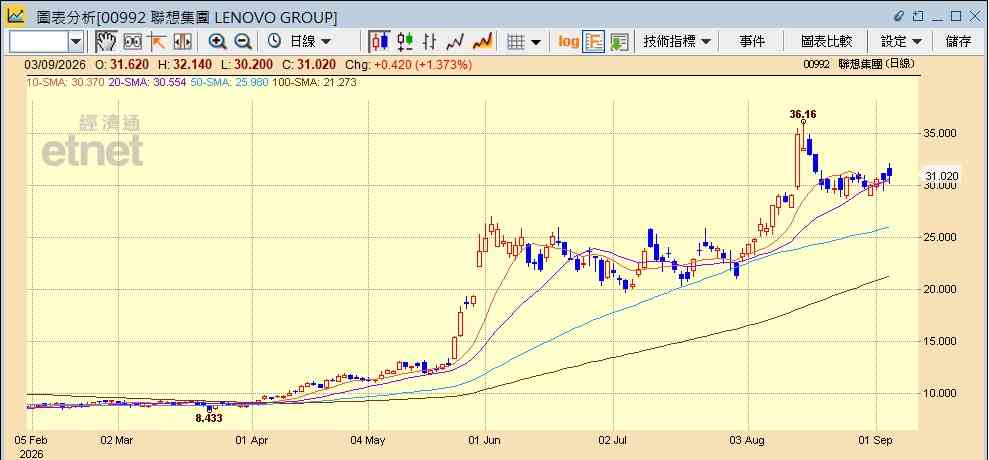This screenshot has height=460, width=989.
Task: Click the date 03/09/2026 in header
Action: [55, 64]
